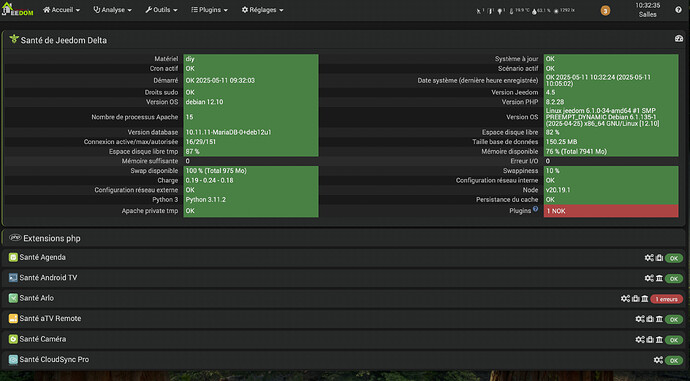Screen dimensions: 690x381
Task: Open the Réglages menu in navbar
Action: (262, 10)
